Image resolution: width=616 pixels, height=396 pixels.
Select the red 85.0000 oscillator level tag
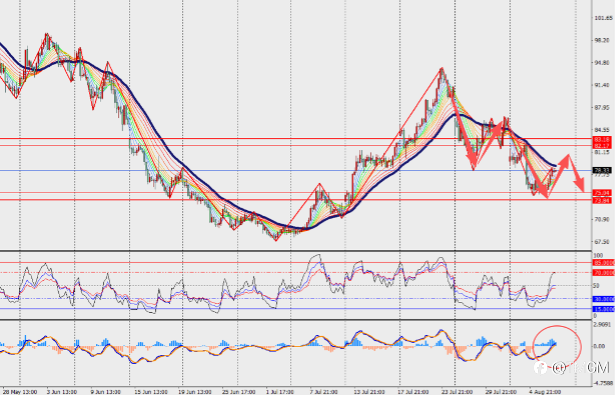(x=604, y=262)
